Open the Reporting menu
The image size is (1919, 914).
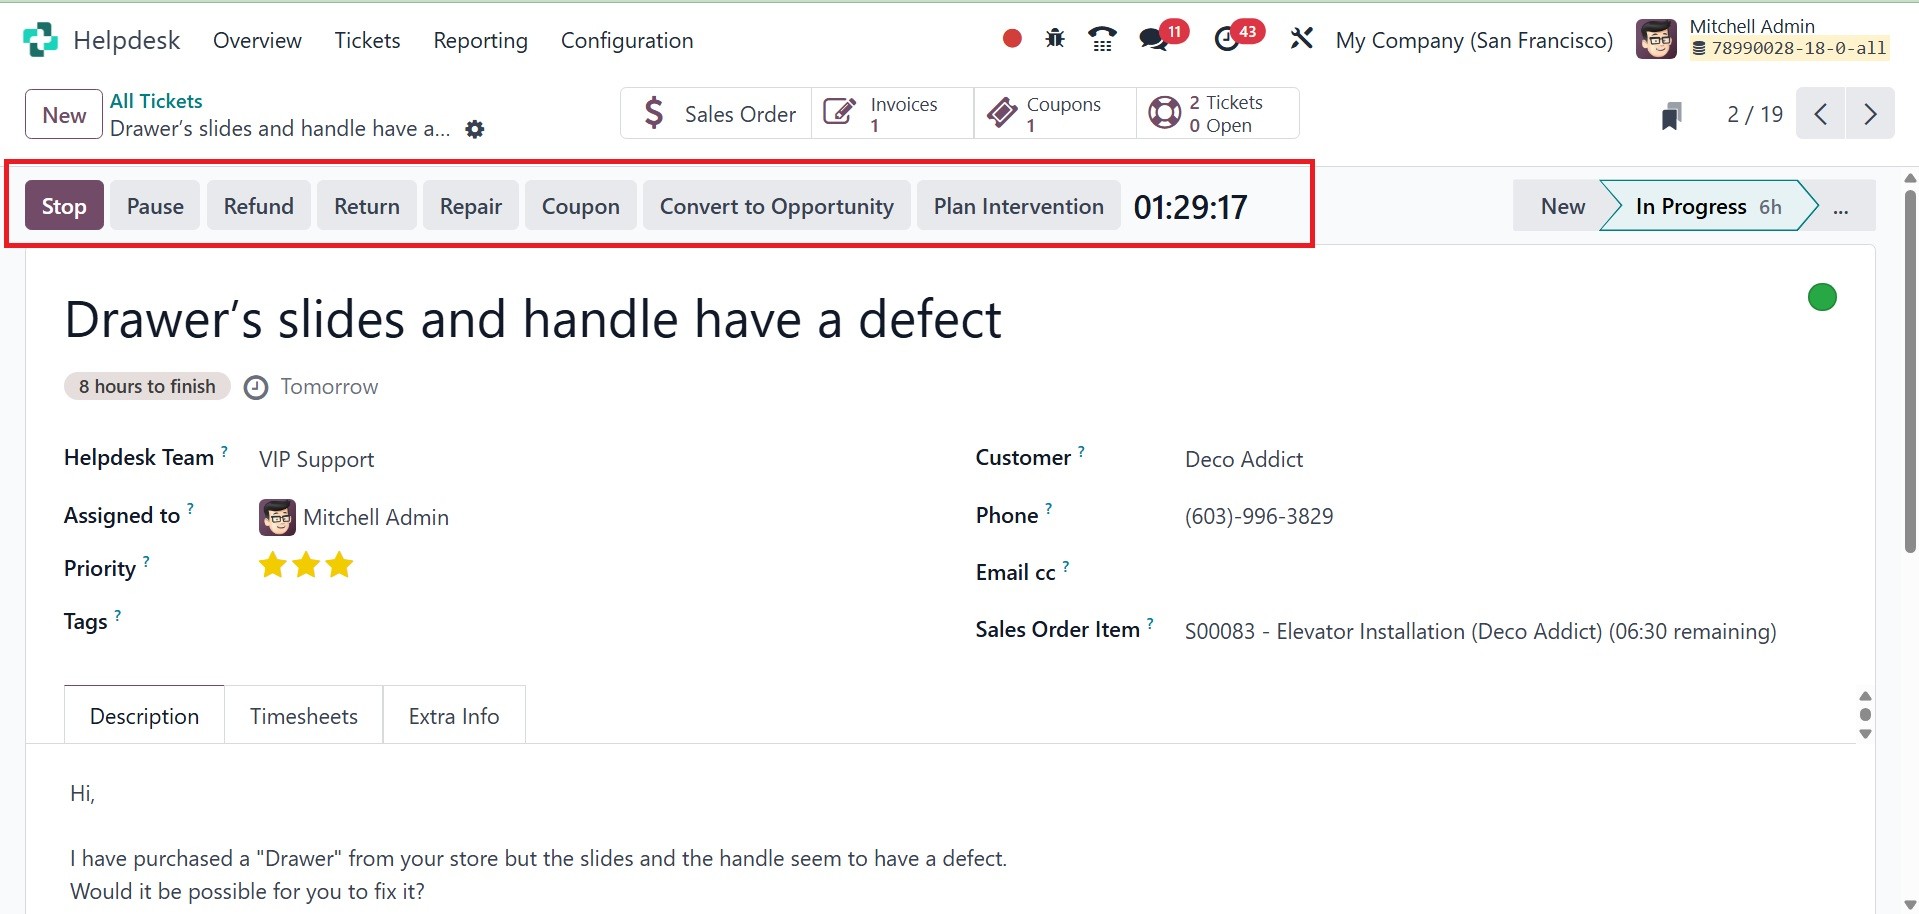click(480, 40)
